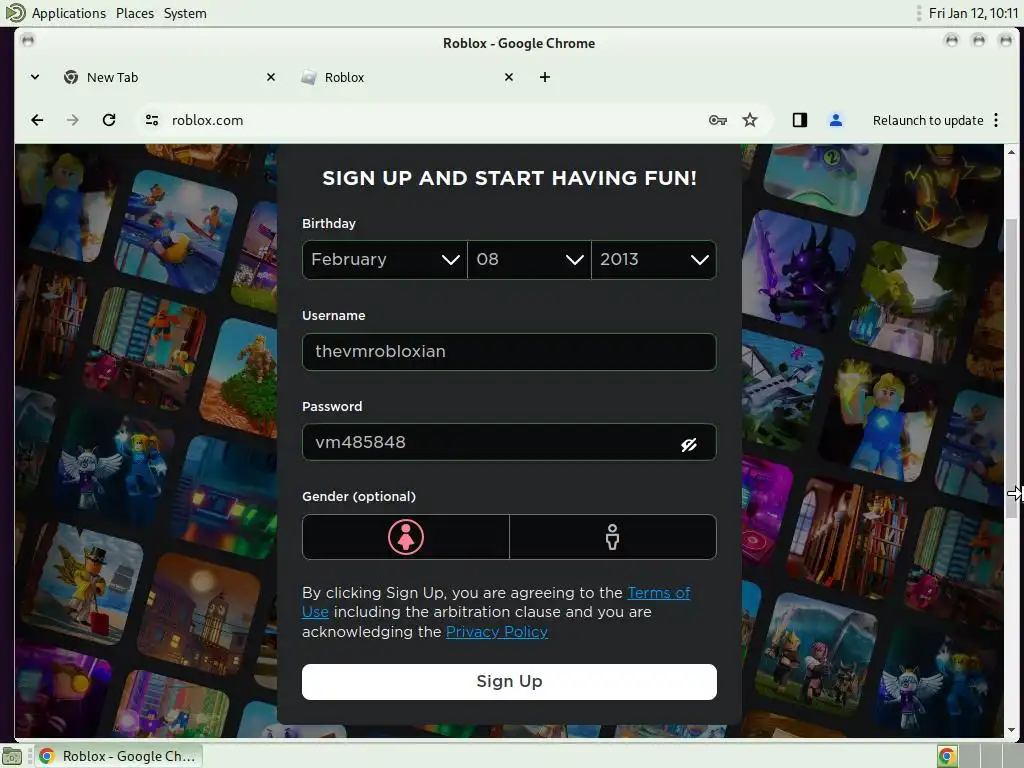
Task: Click the sign-up heading text
Action: [509, 178]
